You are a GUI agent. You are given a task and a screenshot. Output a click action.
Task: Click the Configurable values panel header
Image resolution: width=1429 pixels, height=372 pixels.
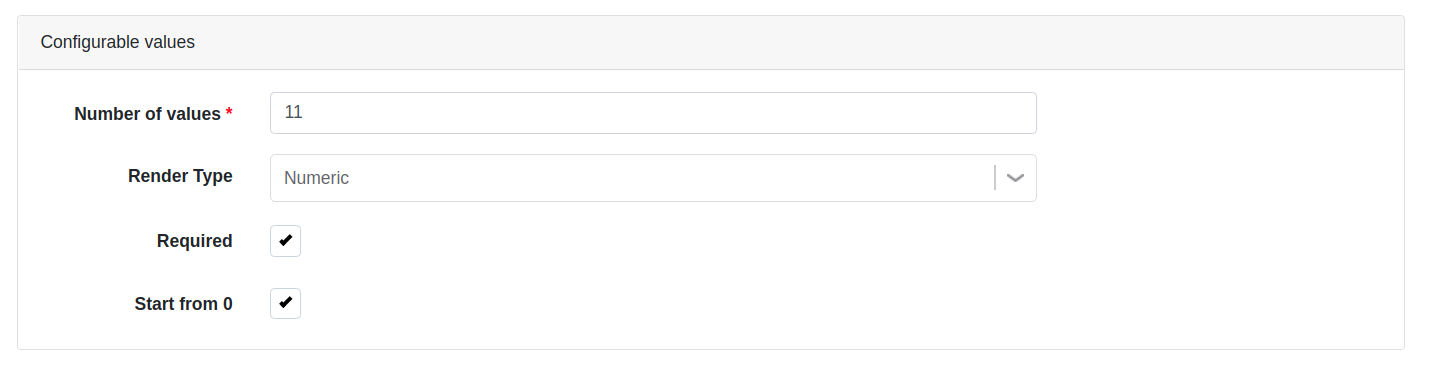(x=711, y=43)
